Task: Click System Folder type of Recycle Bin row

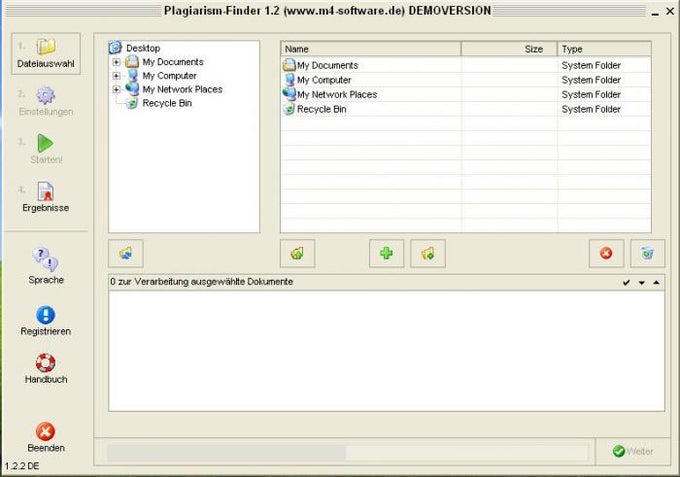Action: point(591,109)
